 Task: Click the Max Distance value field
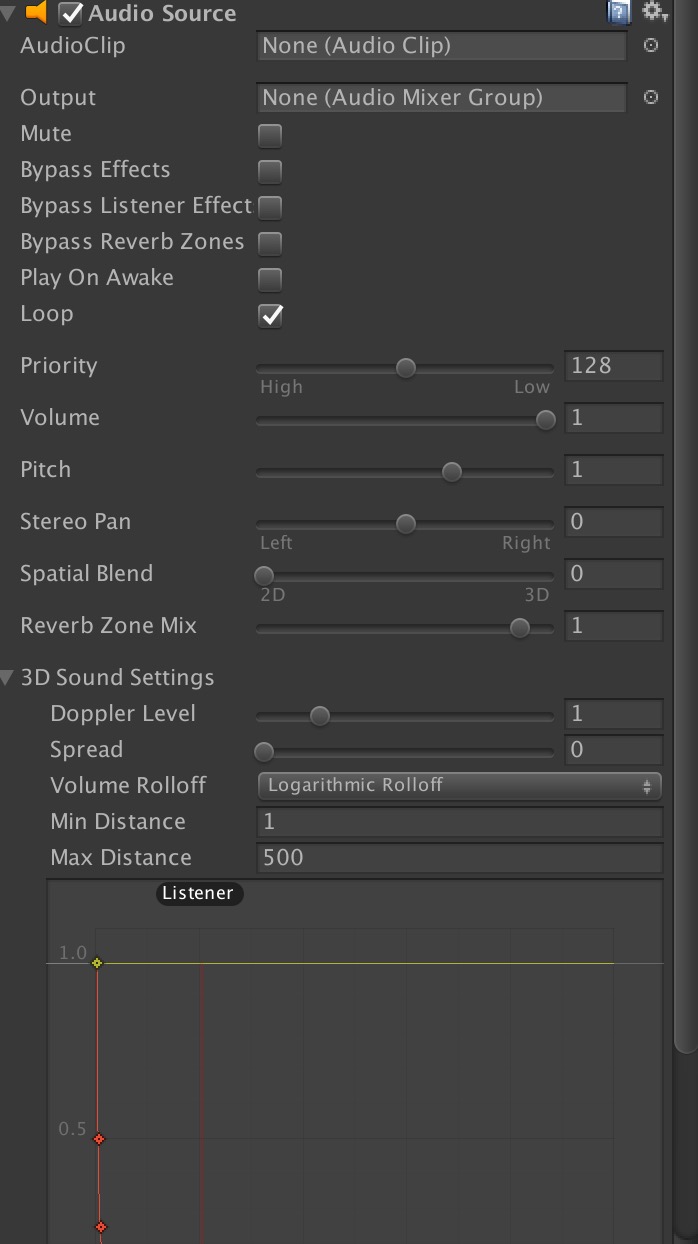coord(460,857)
